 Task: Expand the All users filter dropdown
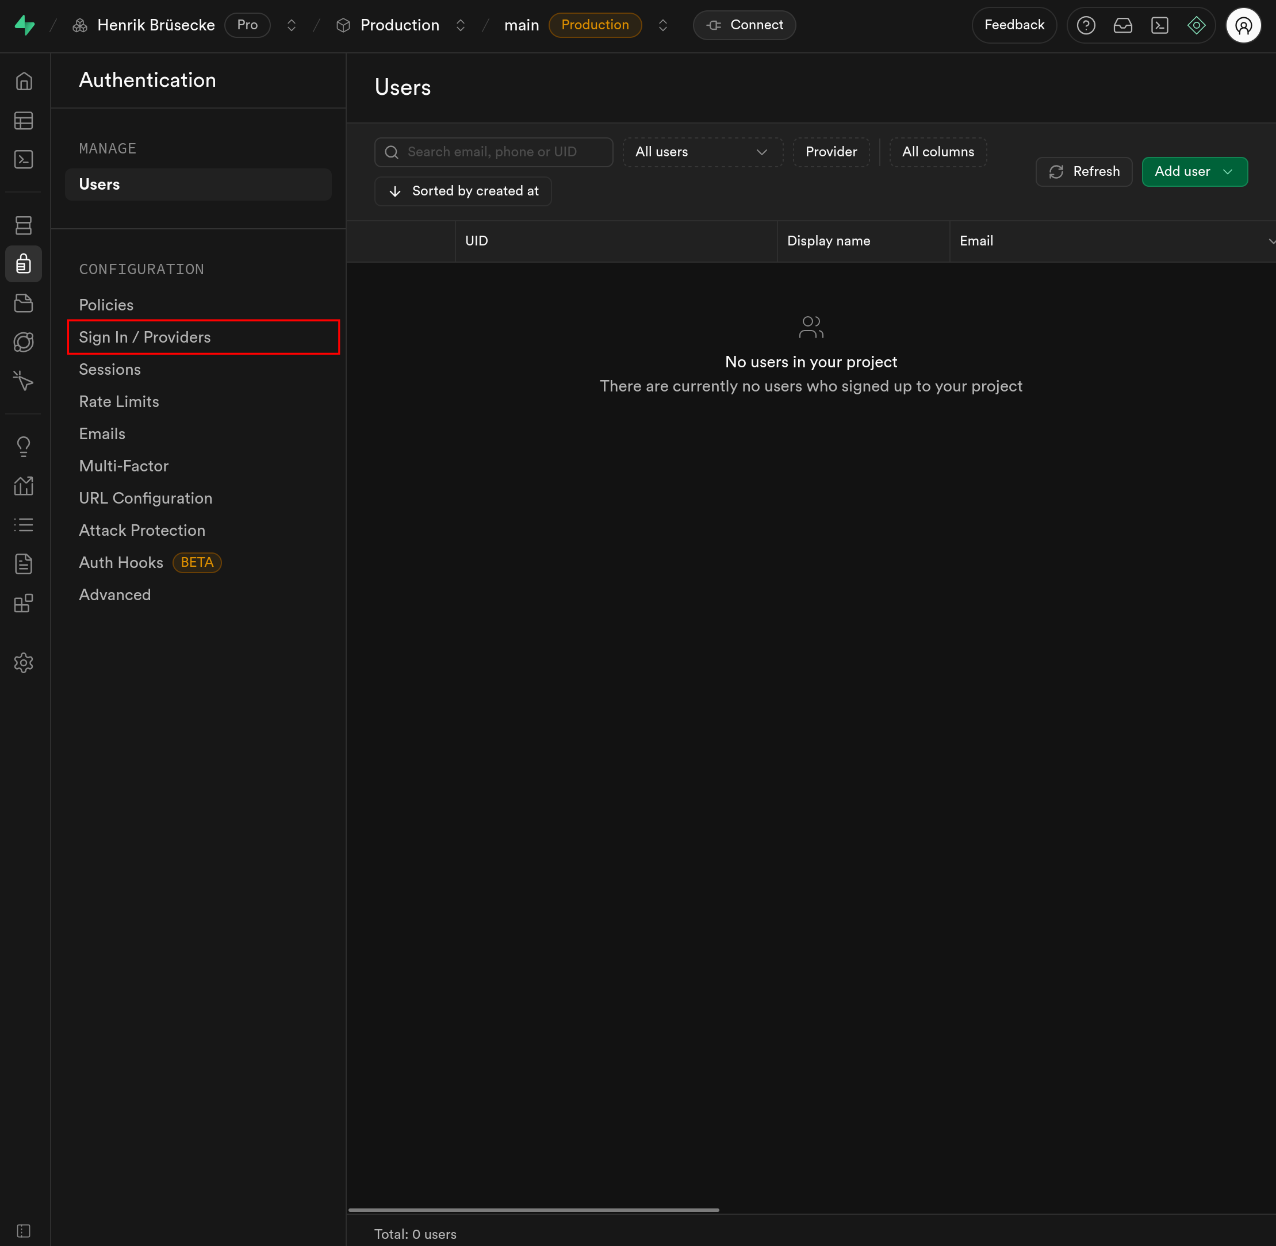[x=702, y=152]
